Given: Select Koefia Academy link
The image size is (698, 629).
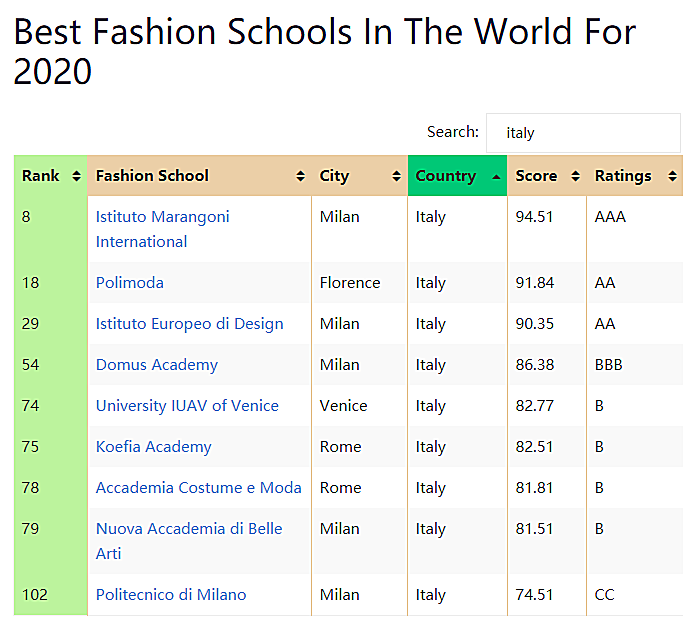Looking at the screenshot, I should click(x=154, y=446).
